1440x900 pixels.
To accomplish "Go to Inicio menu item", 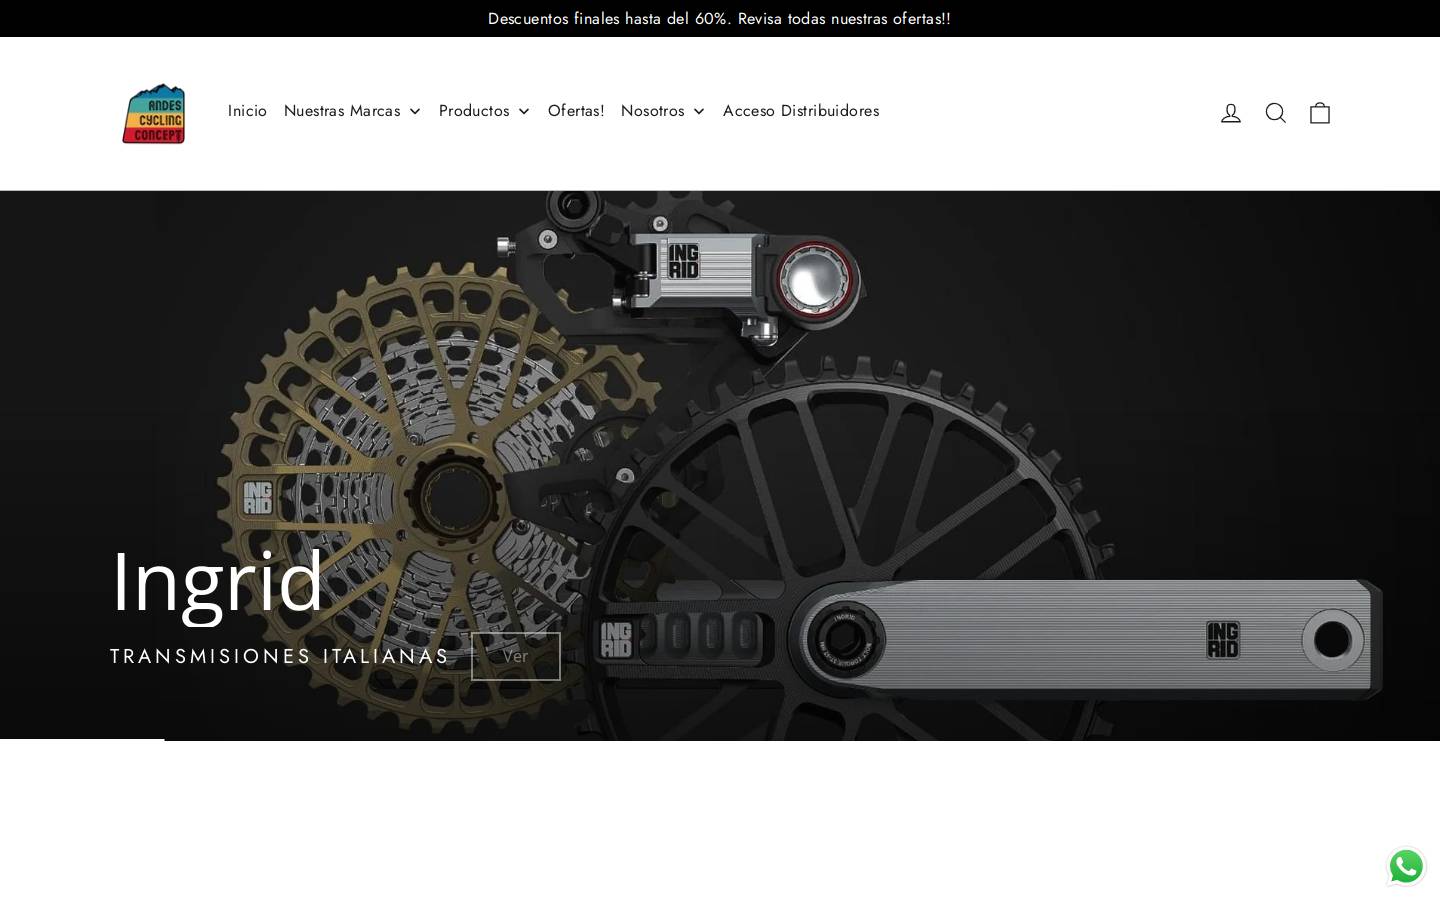I will point(247,111).
